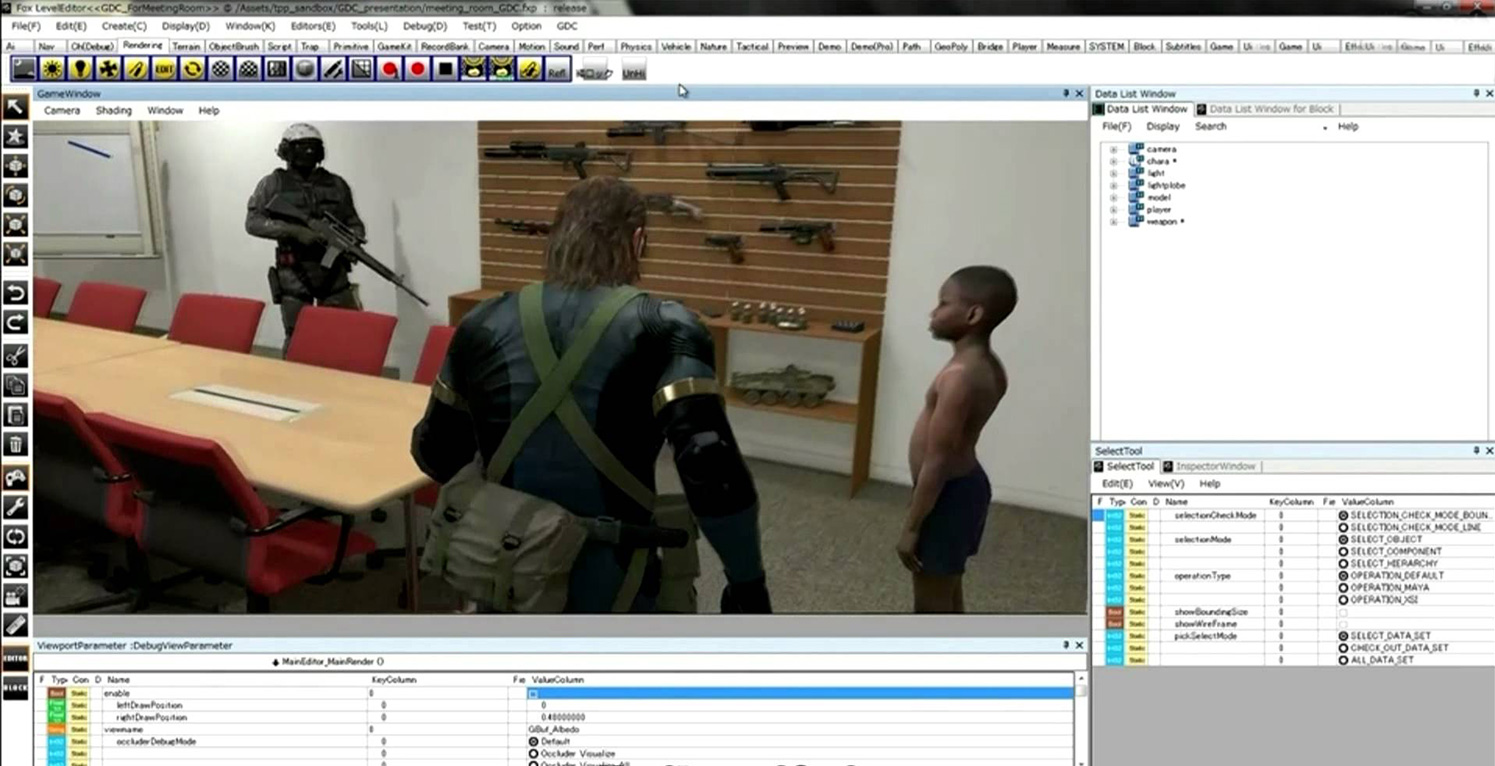Expand the light tree node
The height and width of the screenshot is (766, 1495).
[x=1113, y=174]
